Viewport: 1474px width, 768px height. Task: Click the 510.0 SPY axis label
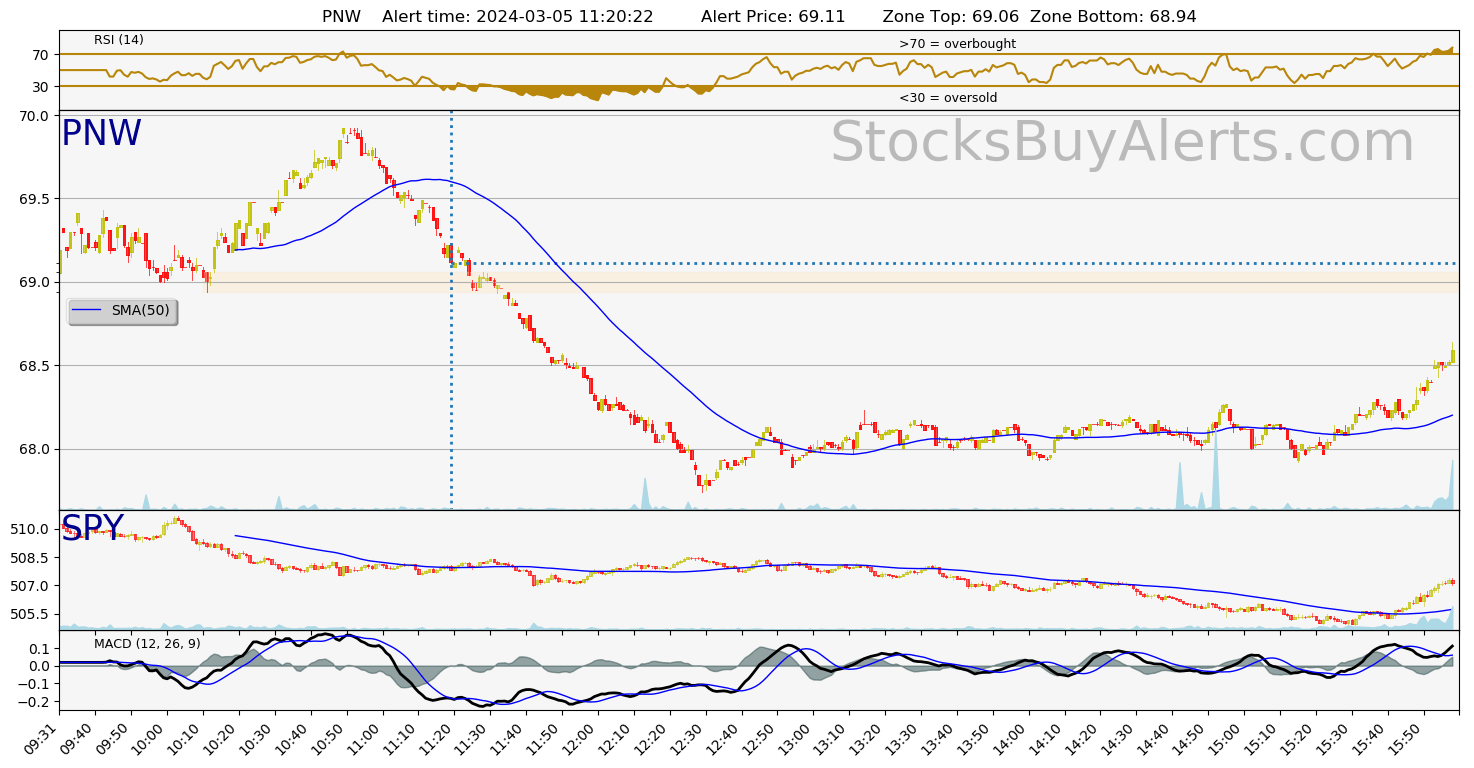30,529
